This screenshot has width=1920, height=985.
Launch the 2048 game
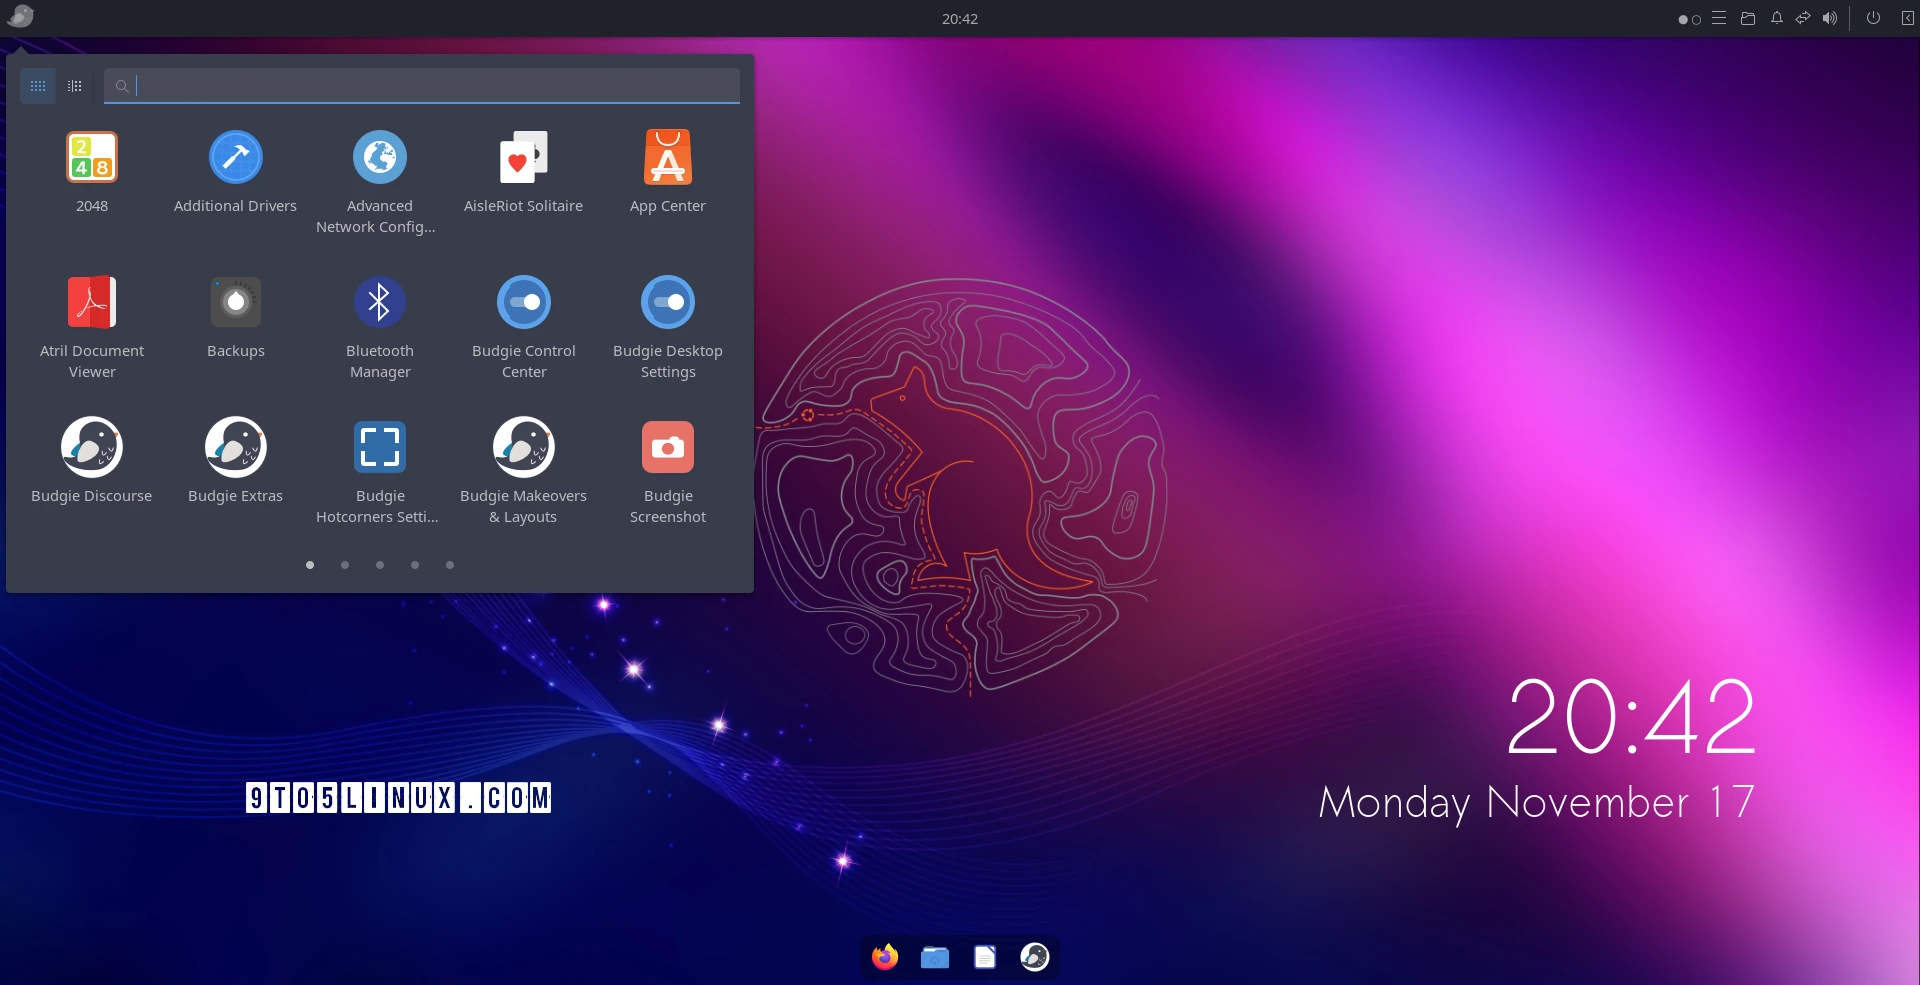click(x=92, y=158)
